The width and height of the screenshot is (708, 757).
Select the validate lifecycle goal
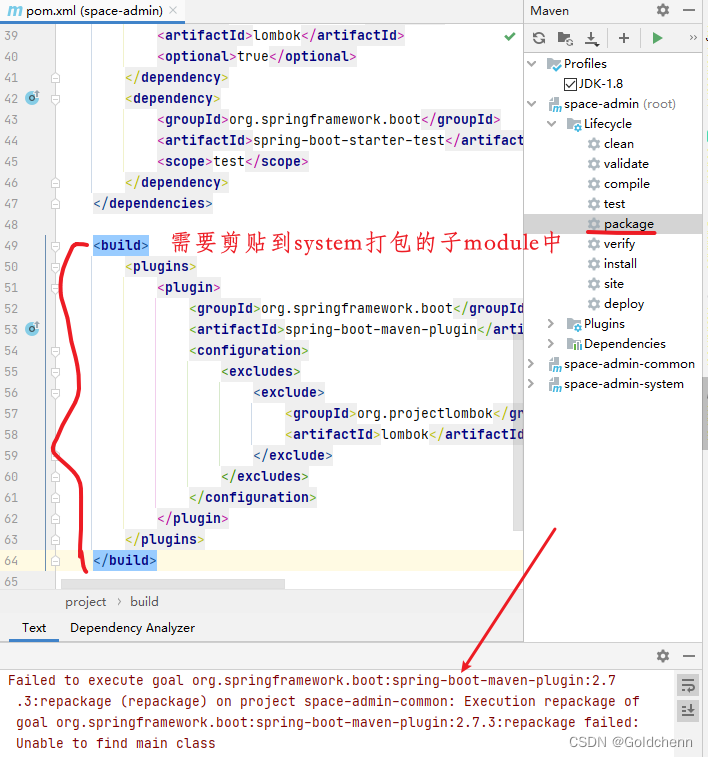click(626, 164)
